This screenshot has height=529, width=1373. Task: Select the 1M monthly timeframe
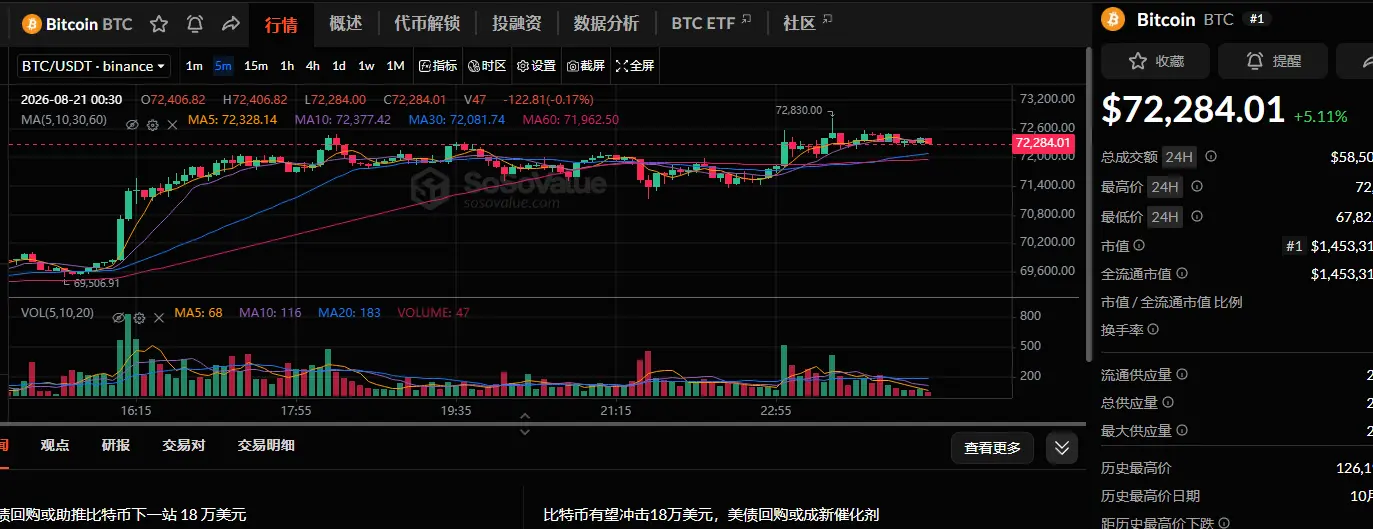point(395,66)
